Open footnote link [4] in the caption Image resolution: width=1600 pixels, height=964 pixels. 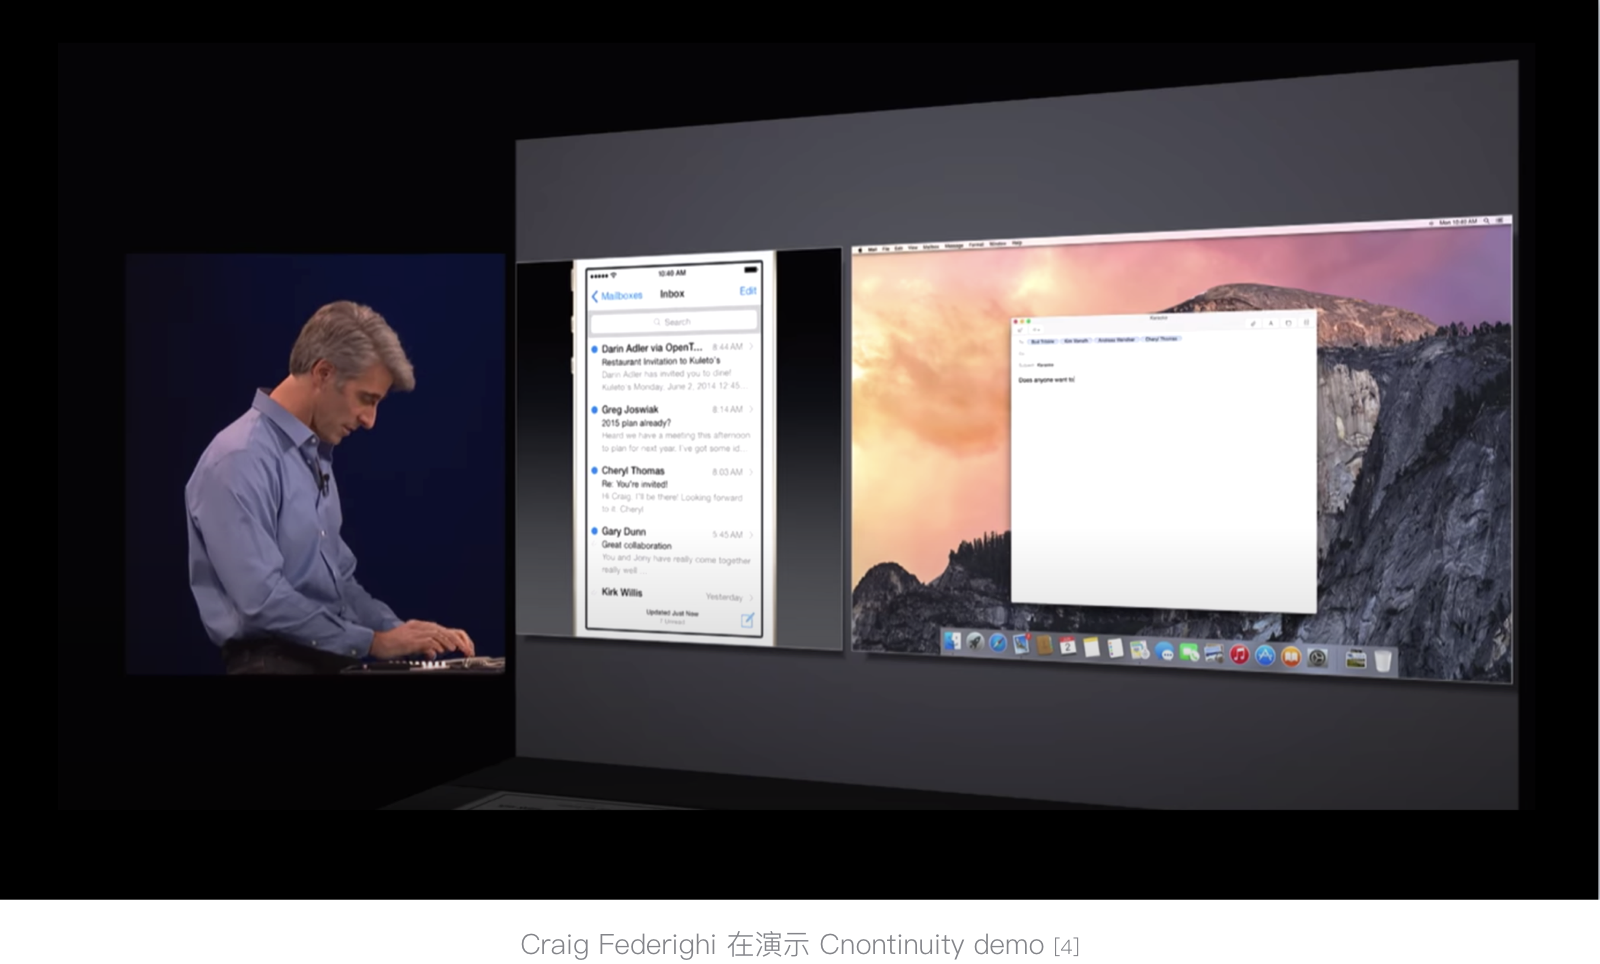(x=1066, y=945)
